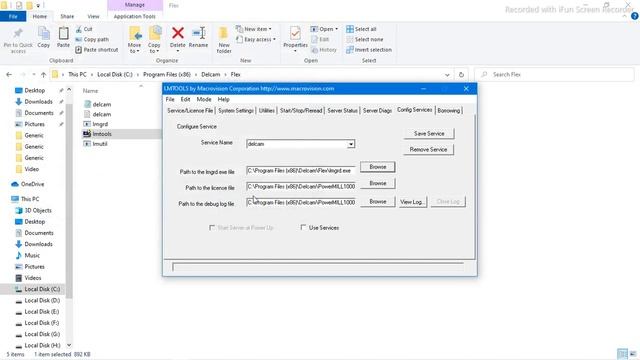Click Select none in ribbon
Viewport: 640px width, 360px height.
[x=364, y=39]
